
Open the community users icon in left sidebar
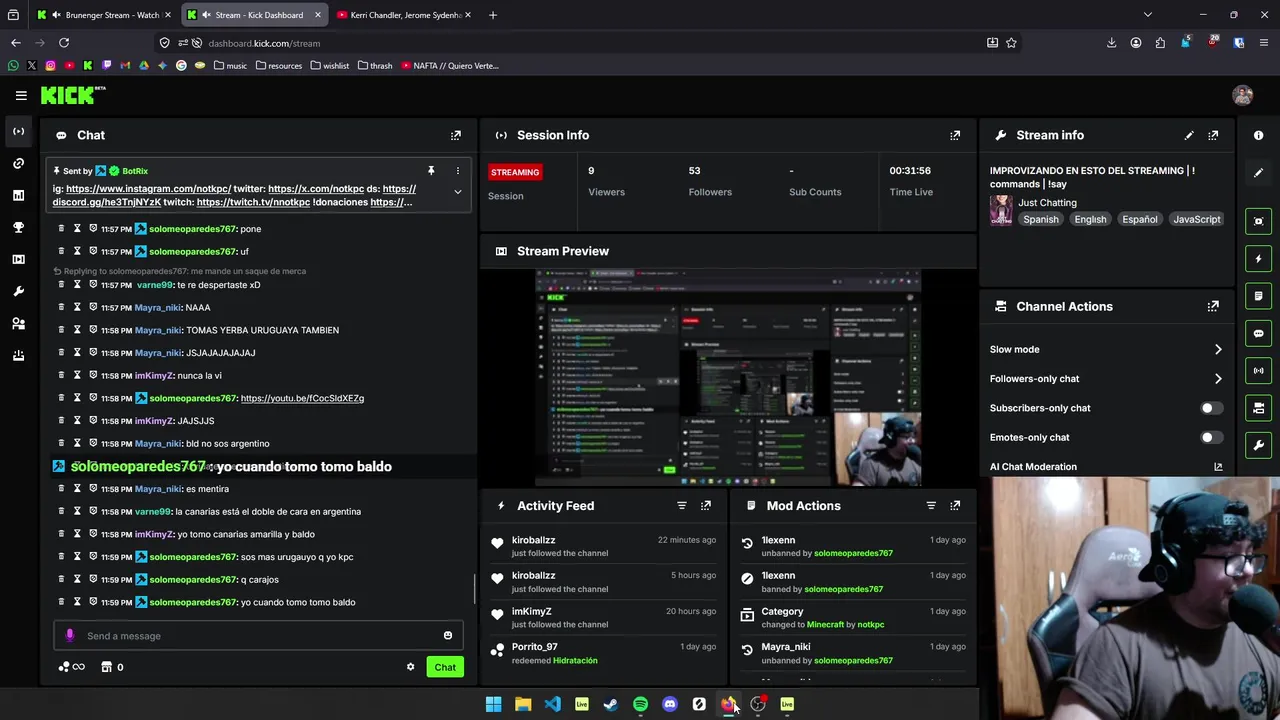click(18, 323)
